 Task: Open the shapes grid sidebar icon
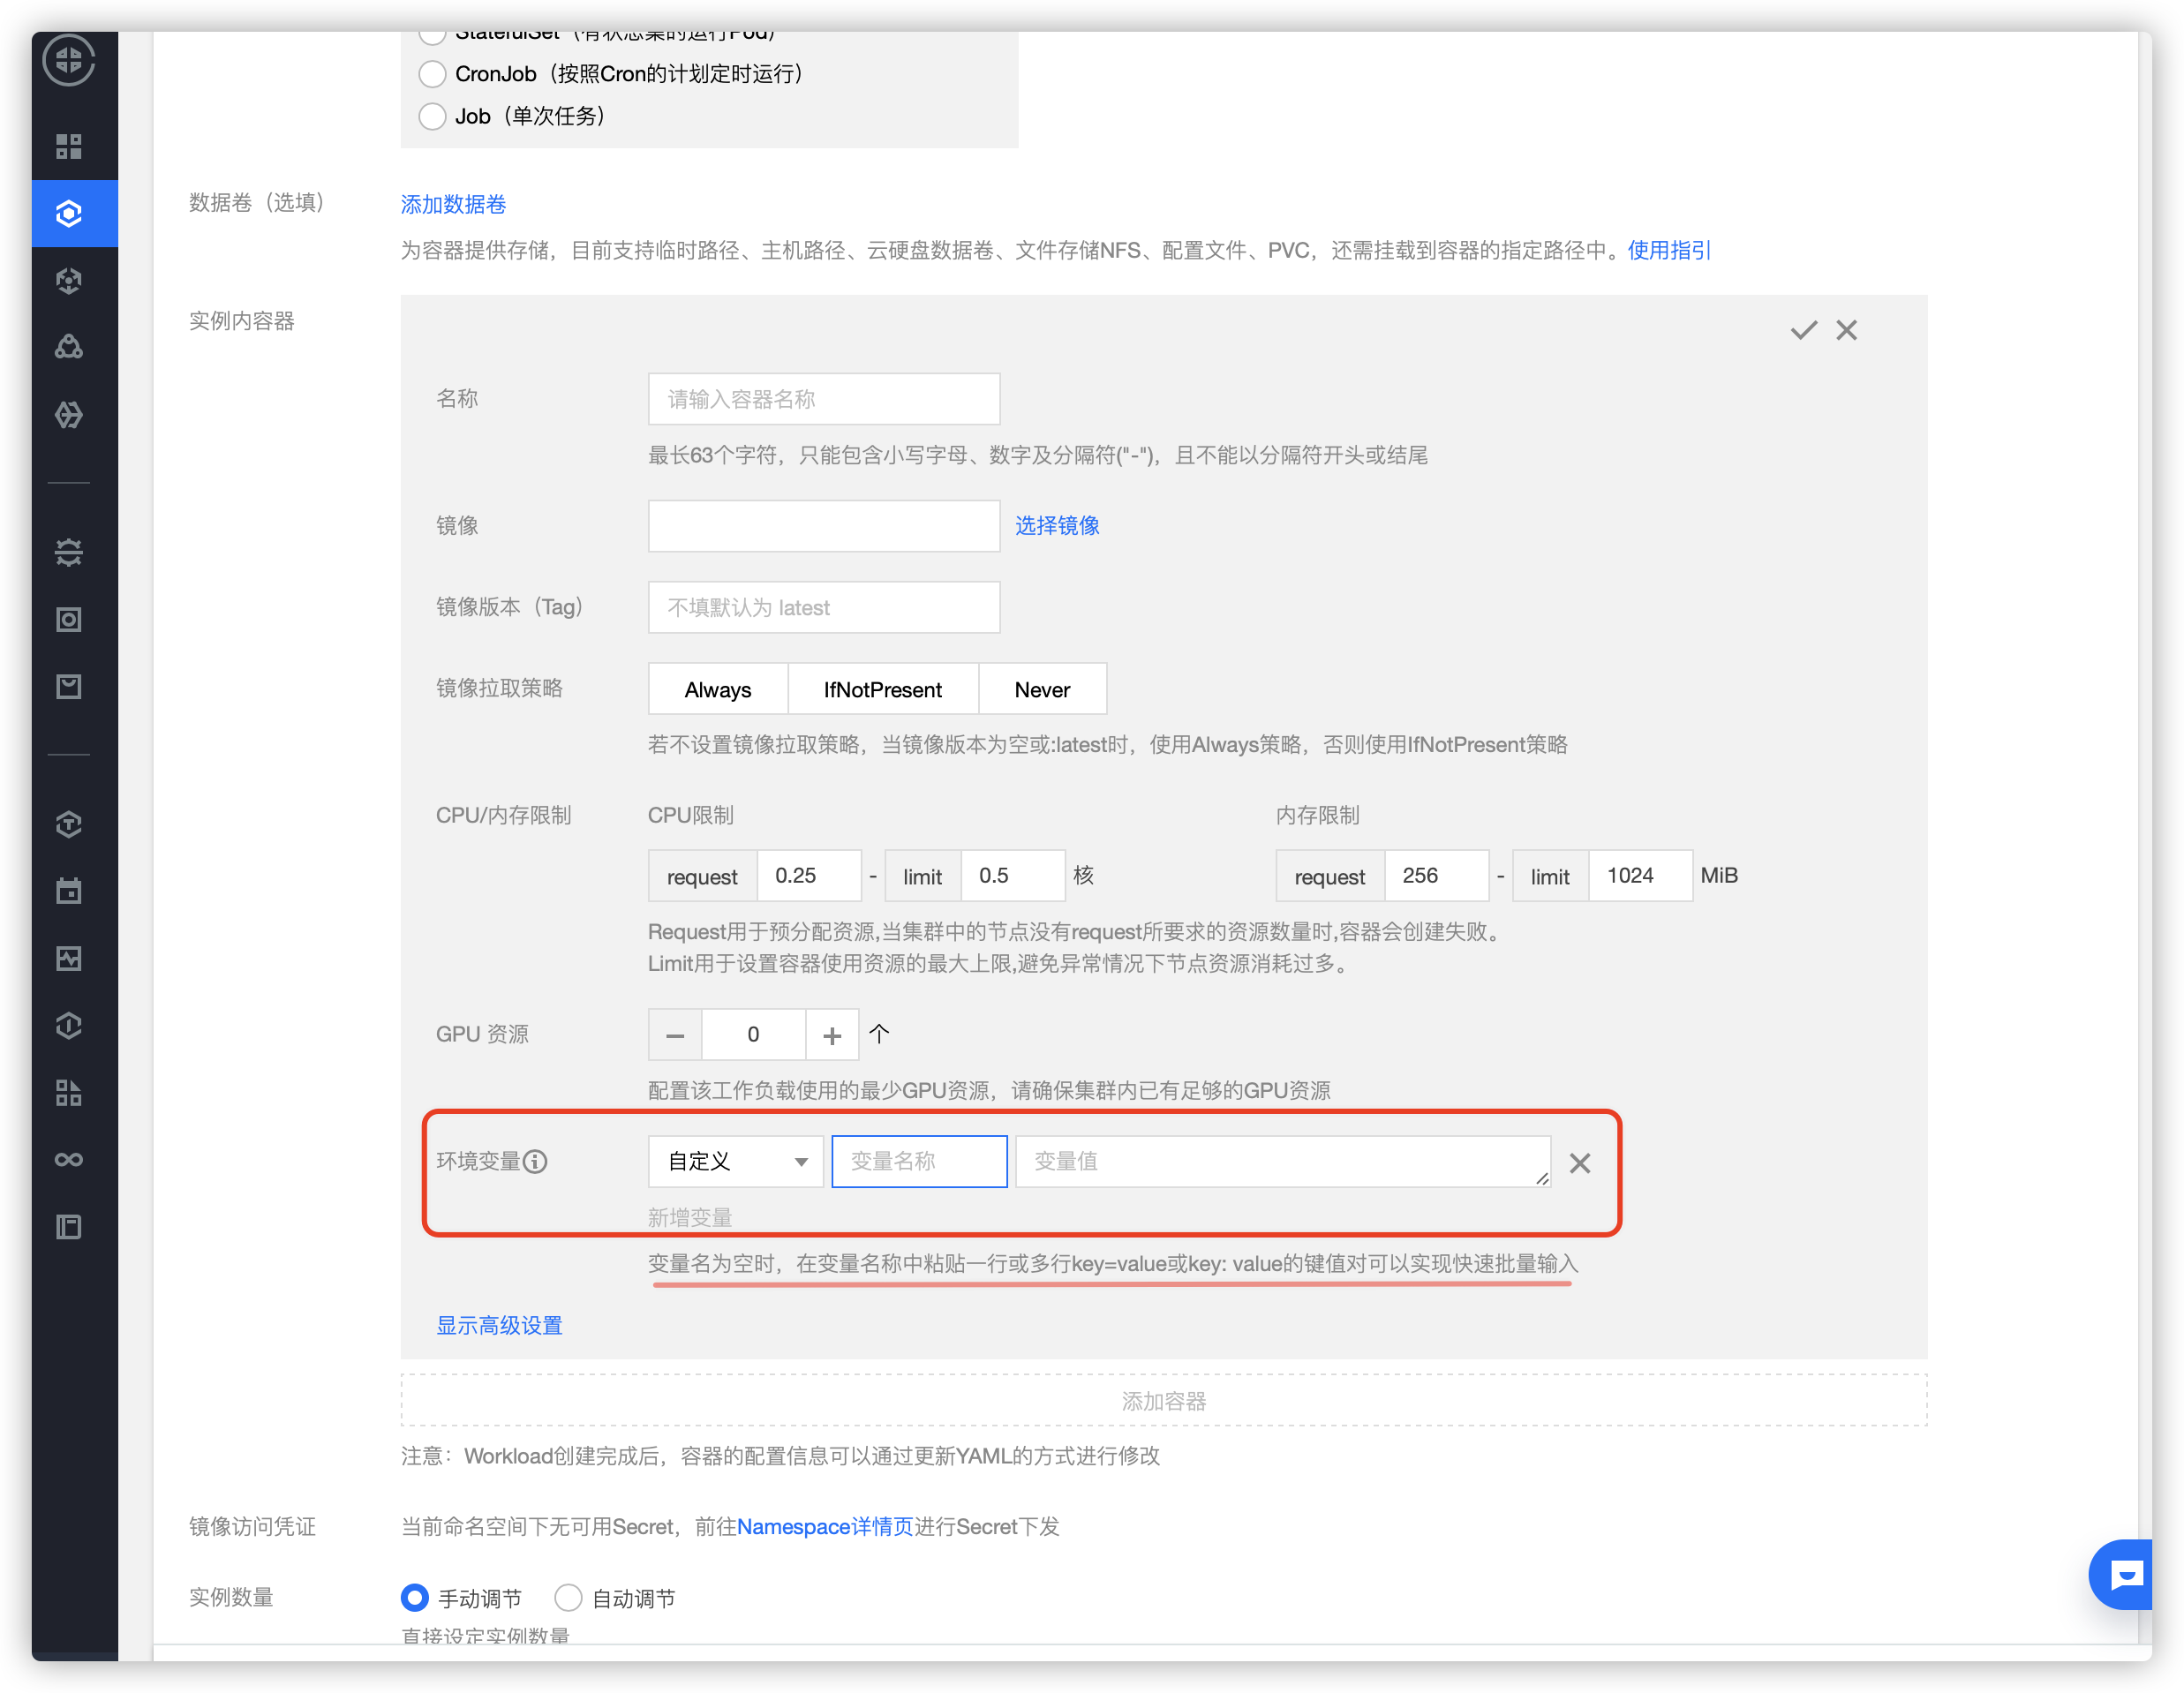click(x=69, y=1092)
